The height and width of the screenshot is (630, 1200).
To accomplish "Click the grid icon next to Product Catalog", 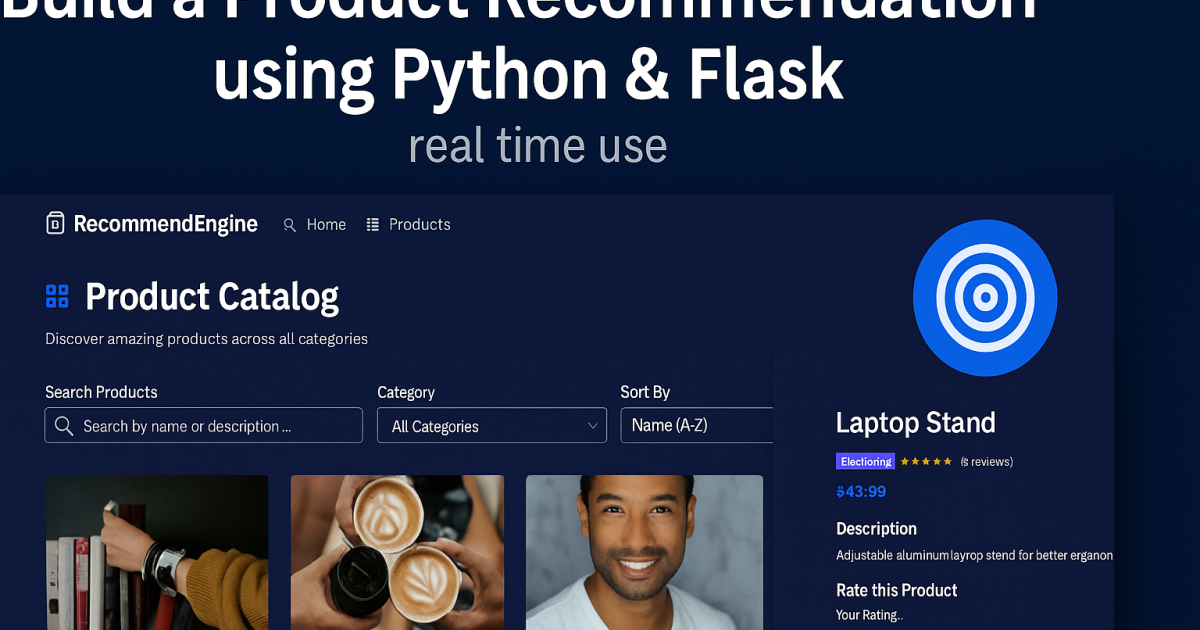I will click(57, 296).
